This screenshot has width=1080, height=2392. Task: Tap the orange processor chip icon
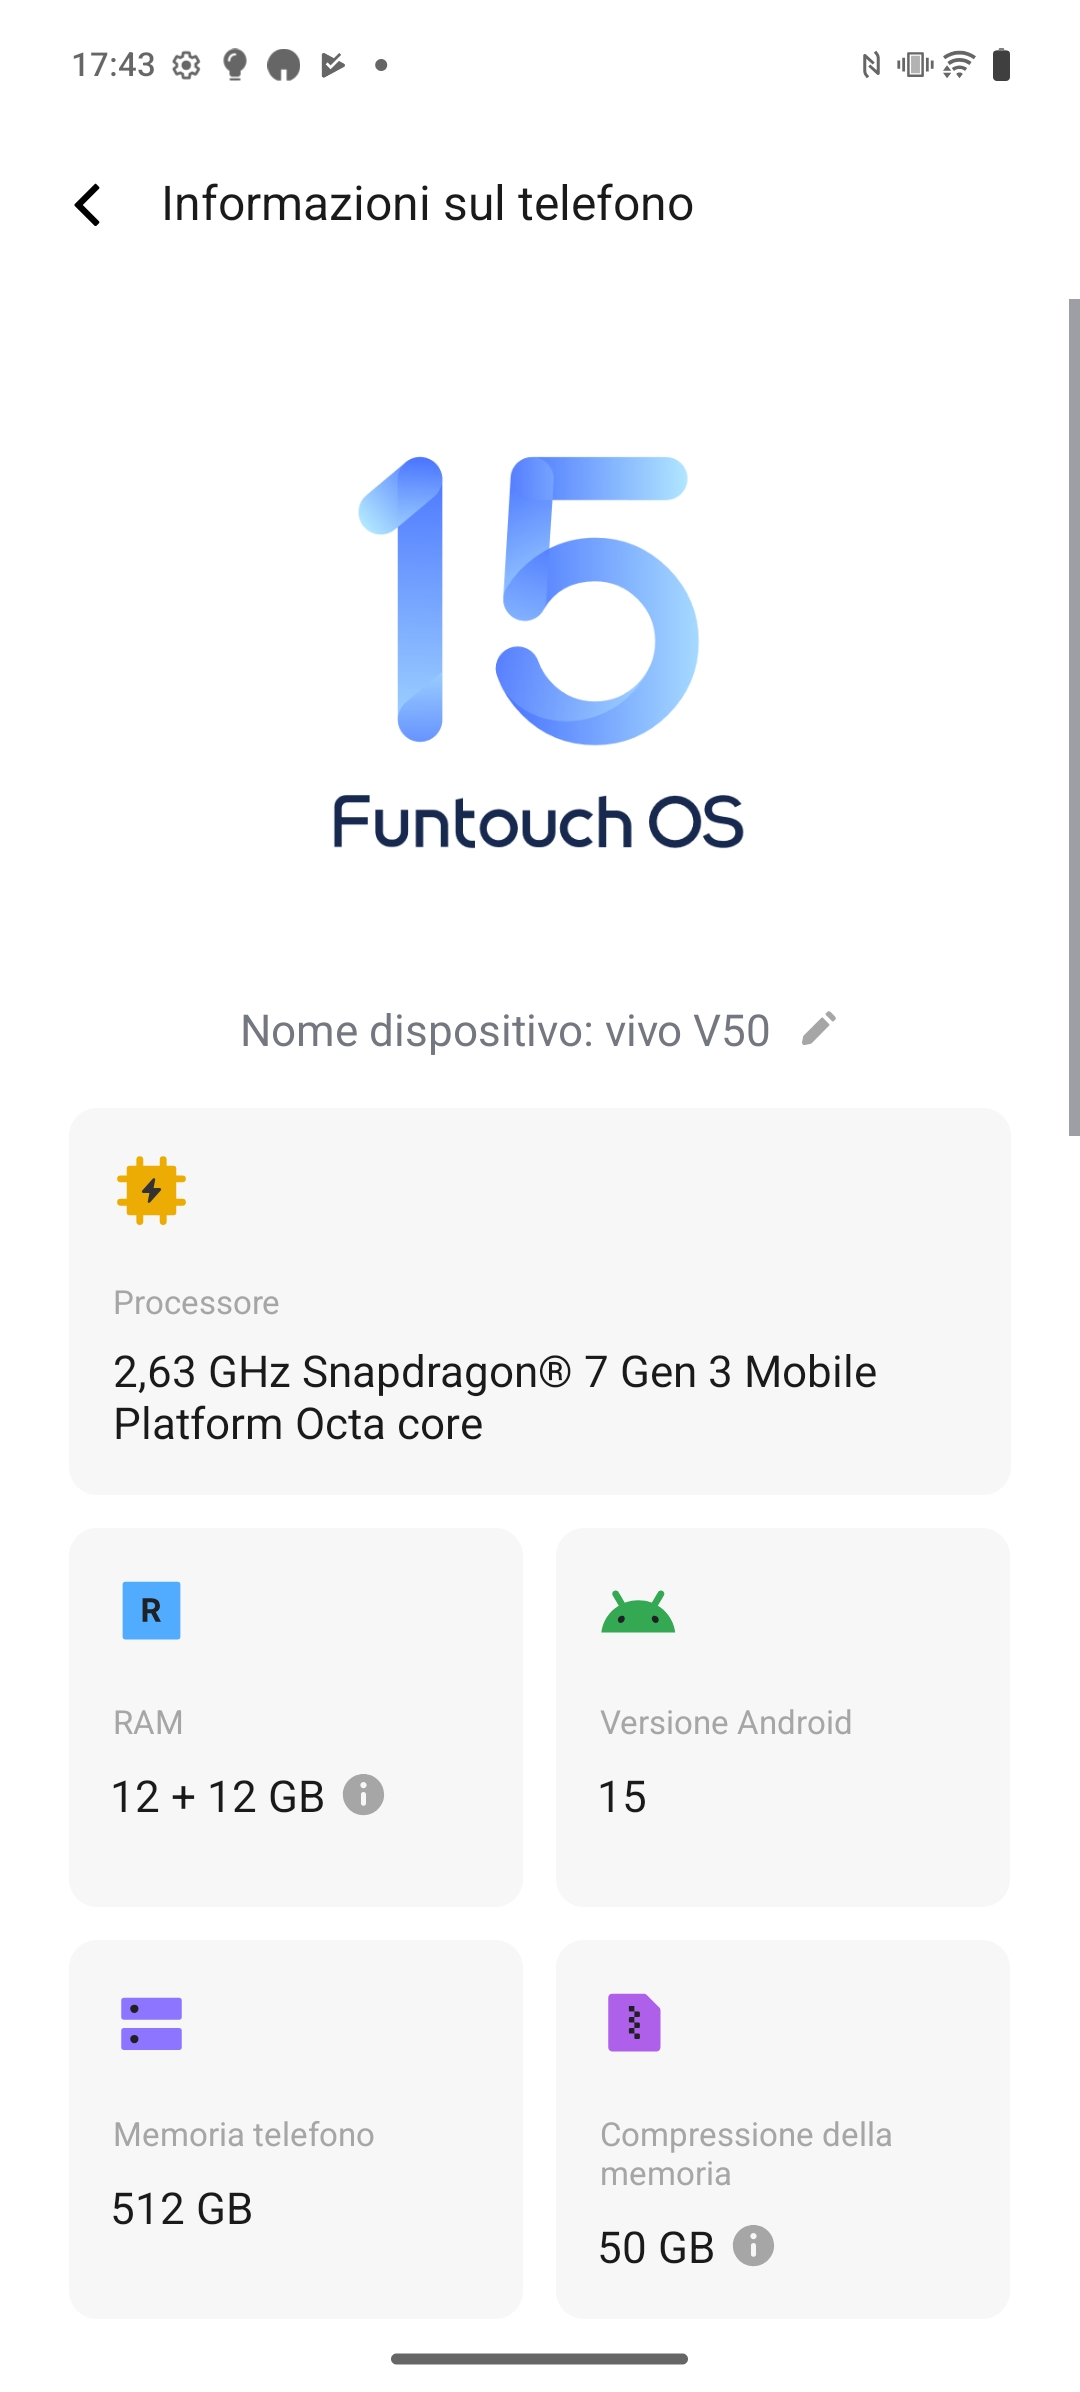coord(151,1190)
